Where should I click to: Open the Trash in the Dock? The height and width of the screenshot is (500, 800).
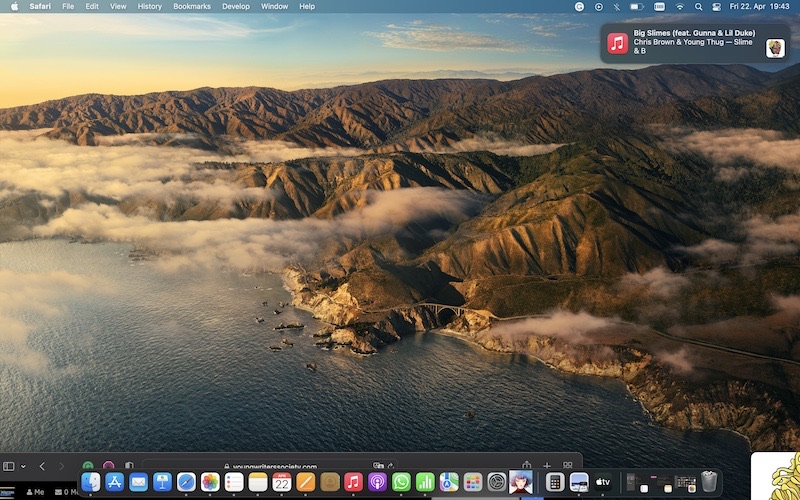[x=709, y=482]
